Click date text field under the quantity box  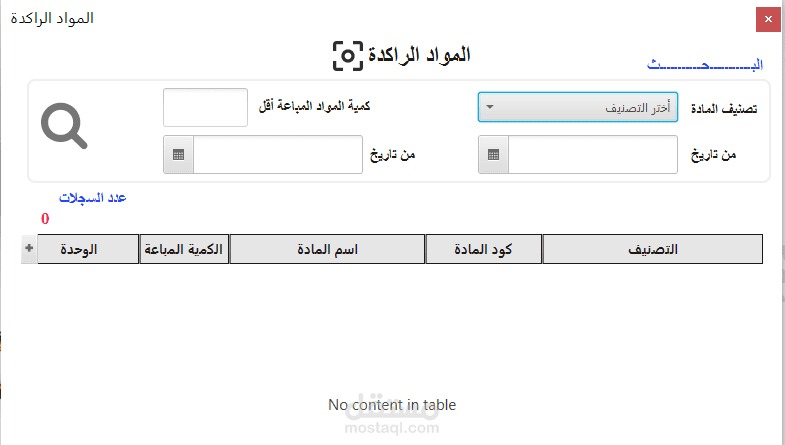tap(277, 155)
